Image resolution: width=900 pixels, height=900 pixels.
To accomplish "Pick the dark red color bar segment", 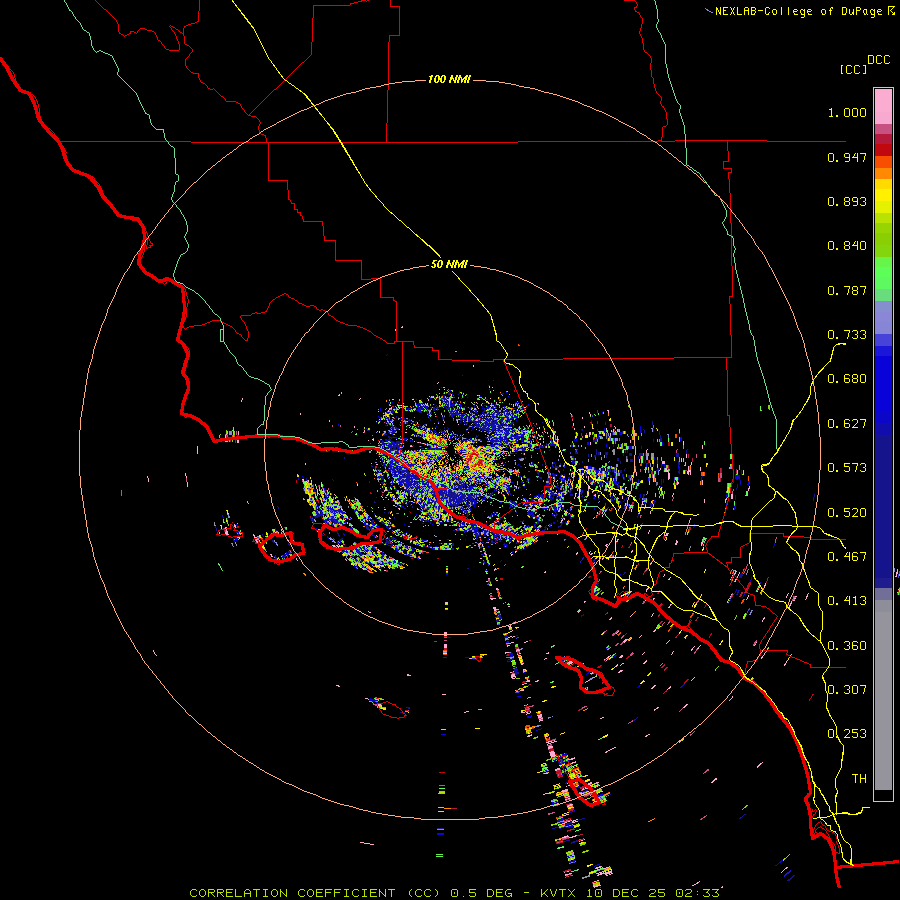I will [x=883, y=150].
